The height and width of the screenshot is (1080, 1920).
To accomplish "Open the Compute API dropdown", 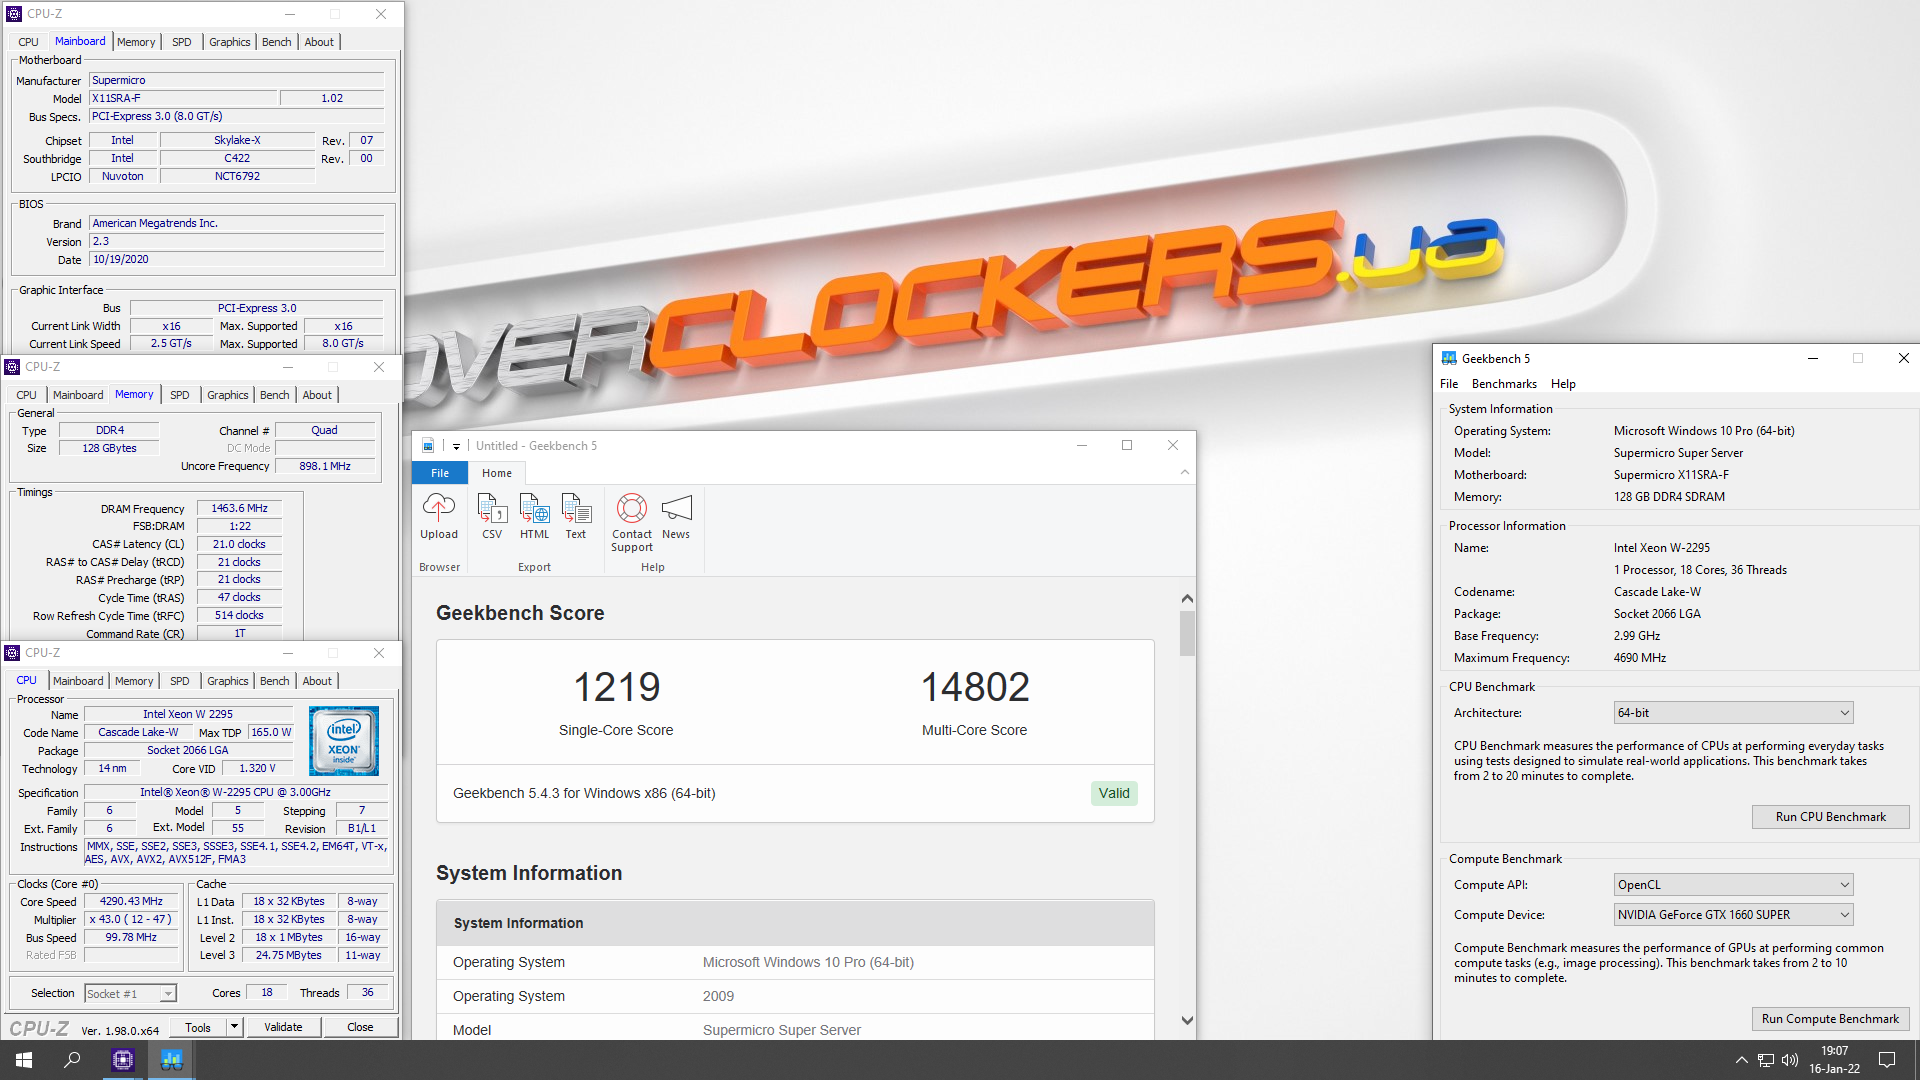I will (x=1733, y=885).
